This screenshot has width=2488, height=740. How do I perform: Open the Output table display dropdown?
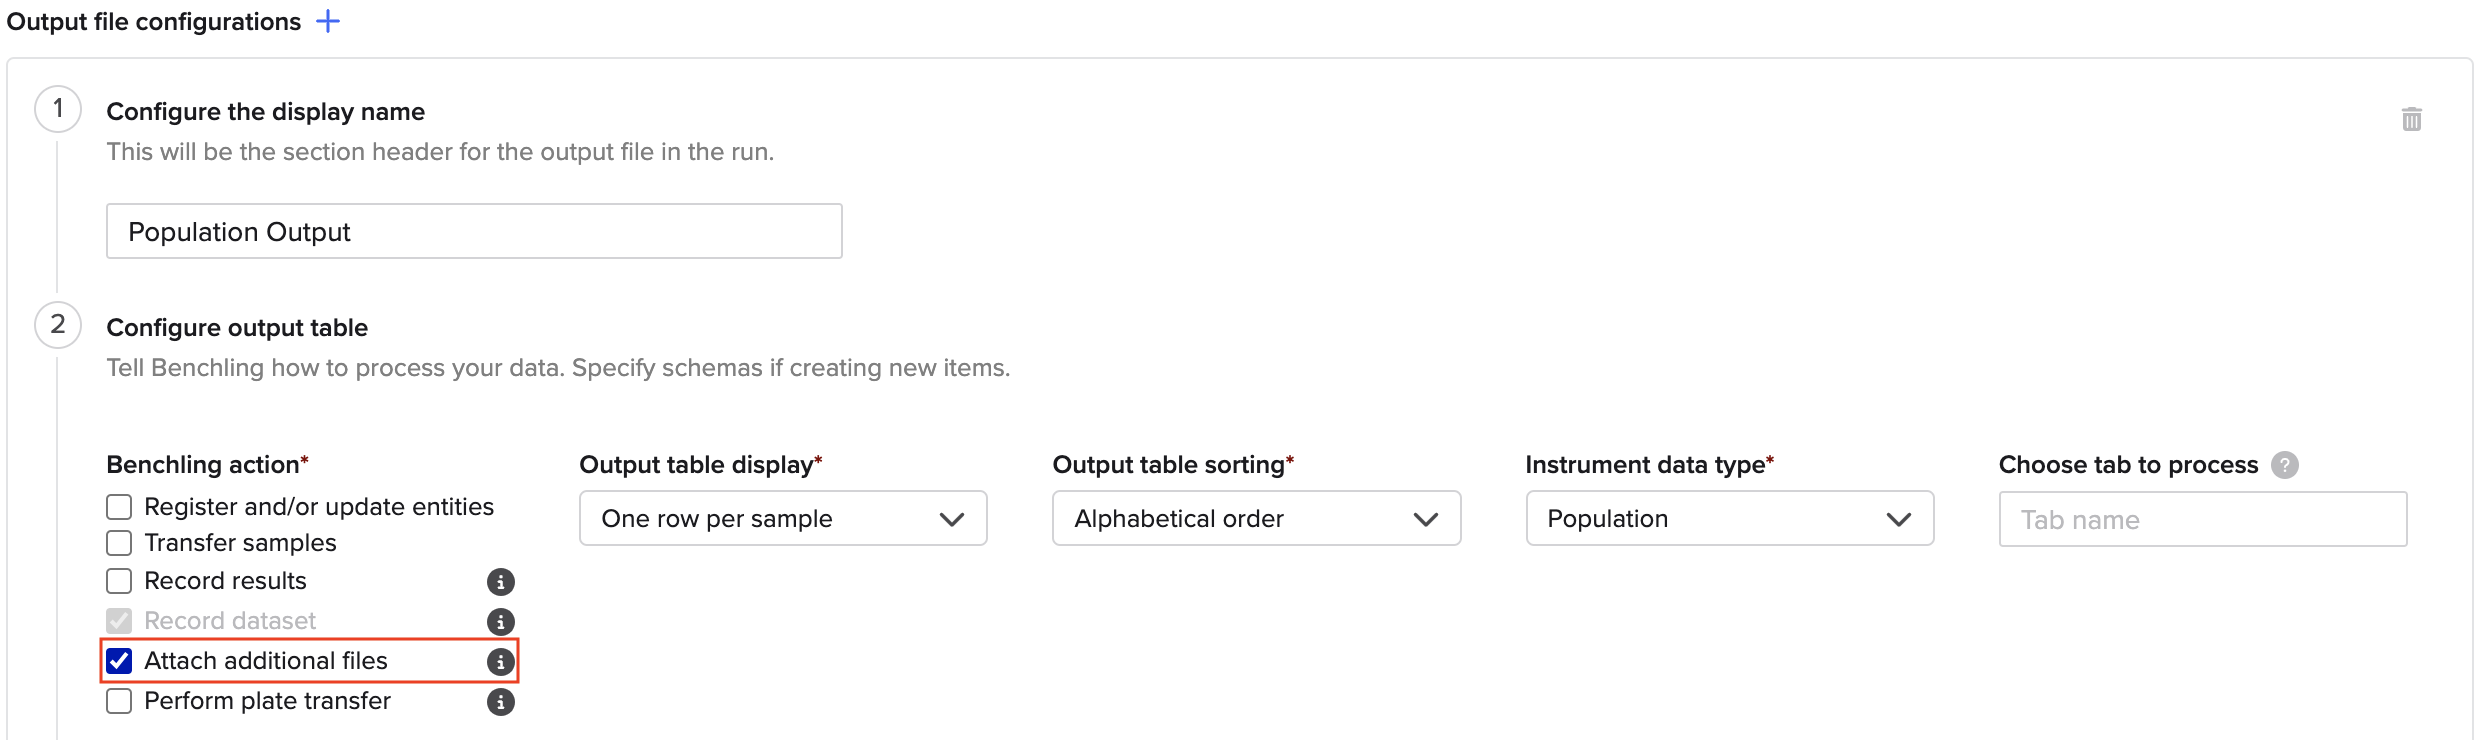coord(783,518)
